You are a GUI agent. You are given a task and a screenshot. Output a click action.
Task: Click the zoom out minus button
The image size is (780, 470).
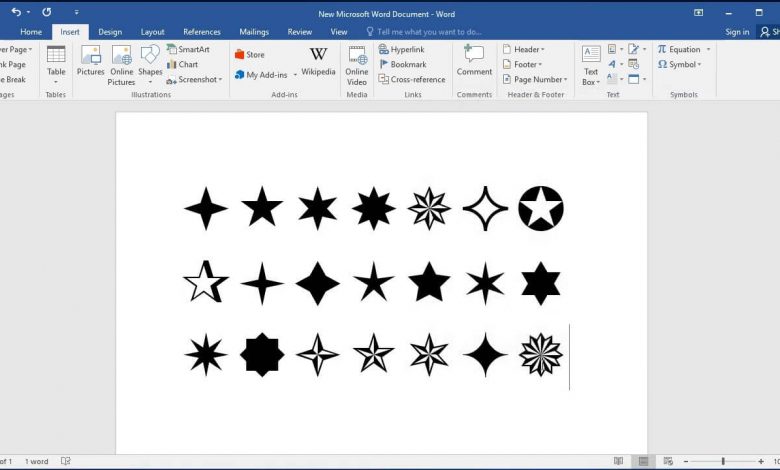click(686, 462)
